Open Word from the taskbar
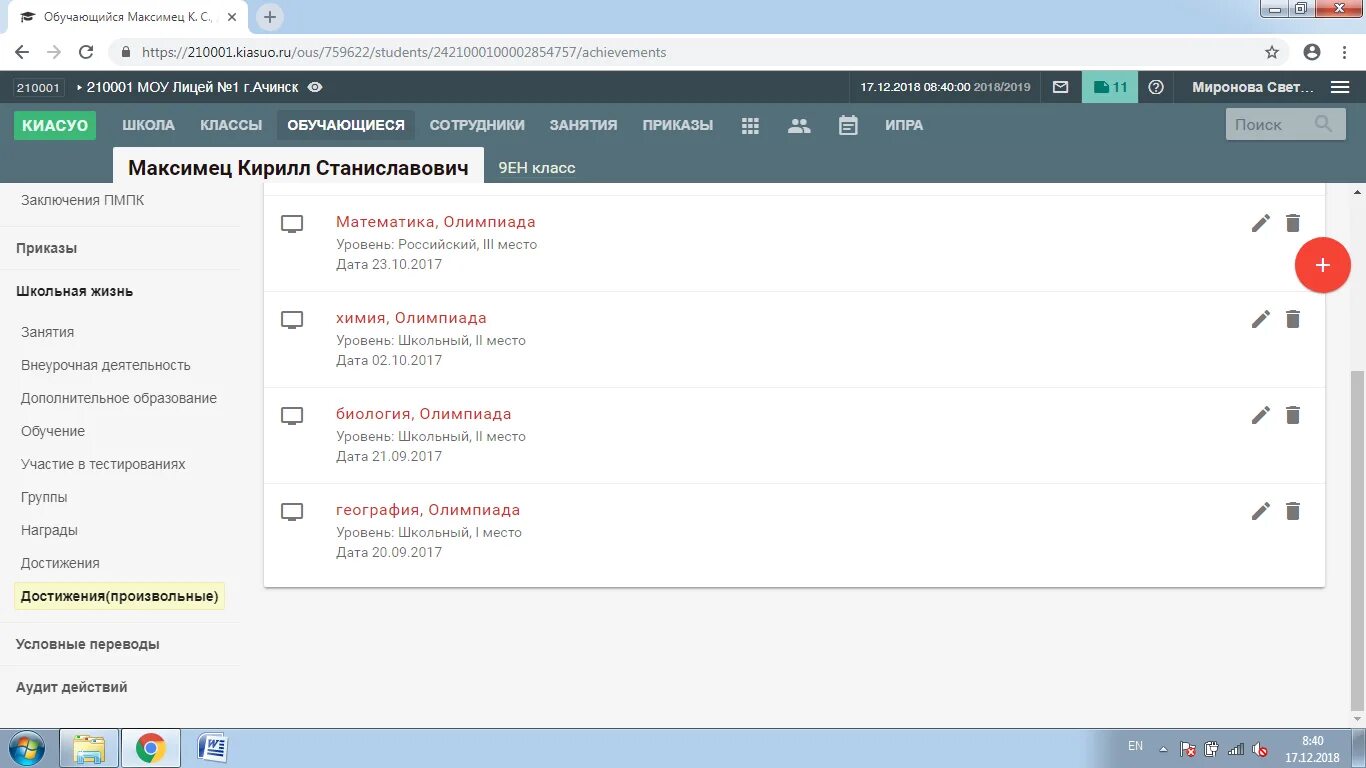 click(213, 748)
